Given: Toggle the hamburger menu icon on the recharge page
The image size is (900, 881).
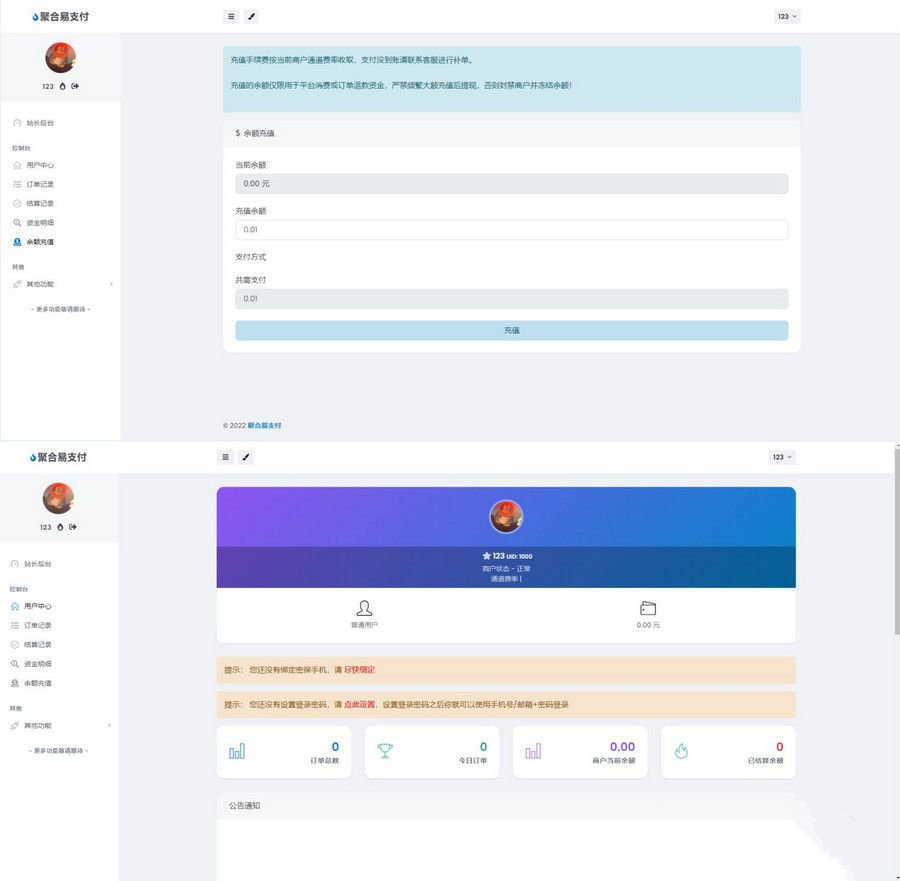Looking at the screenshot, I should (231, 17).
